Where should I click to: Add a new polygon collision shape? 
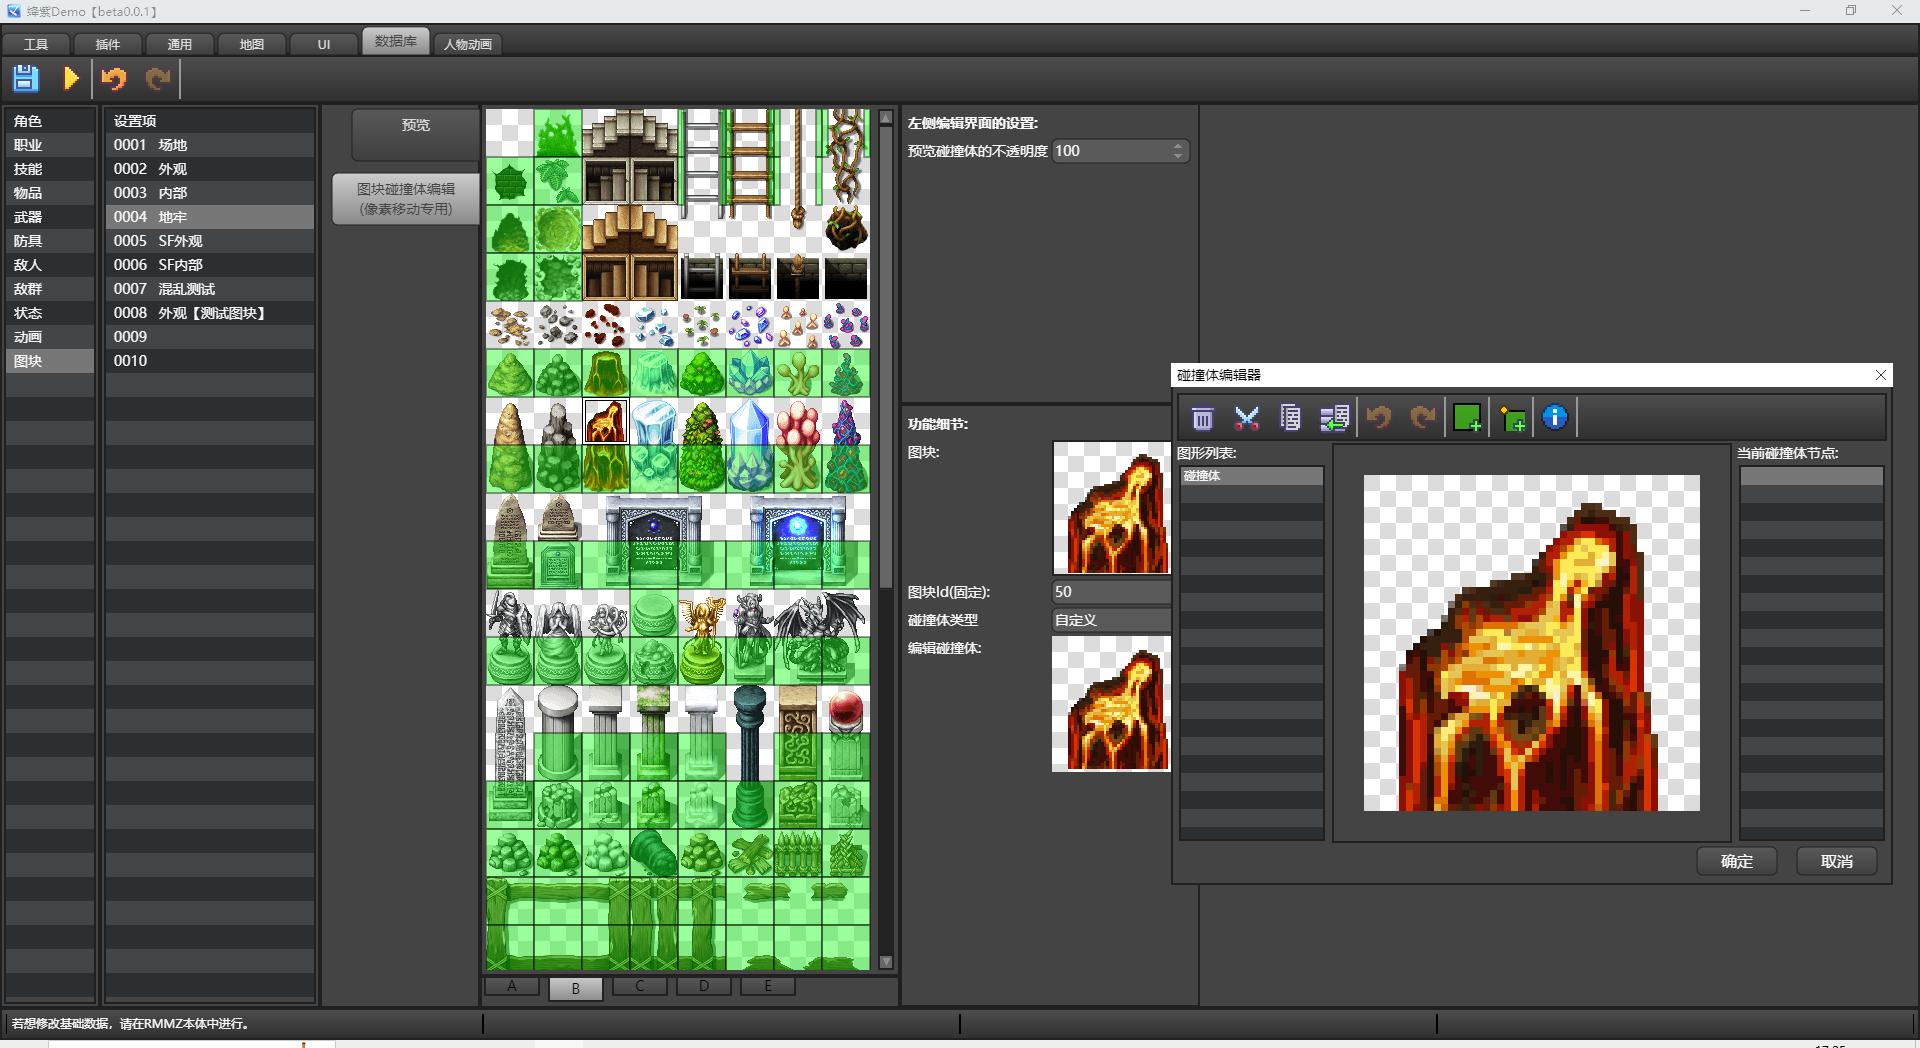(x=1512, y=418)
